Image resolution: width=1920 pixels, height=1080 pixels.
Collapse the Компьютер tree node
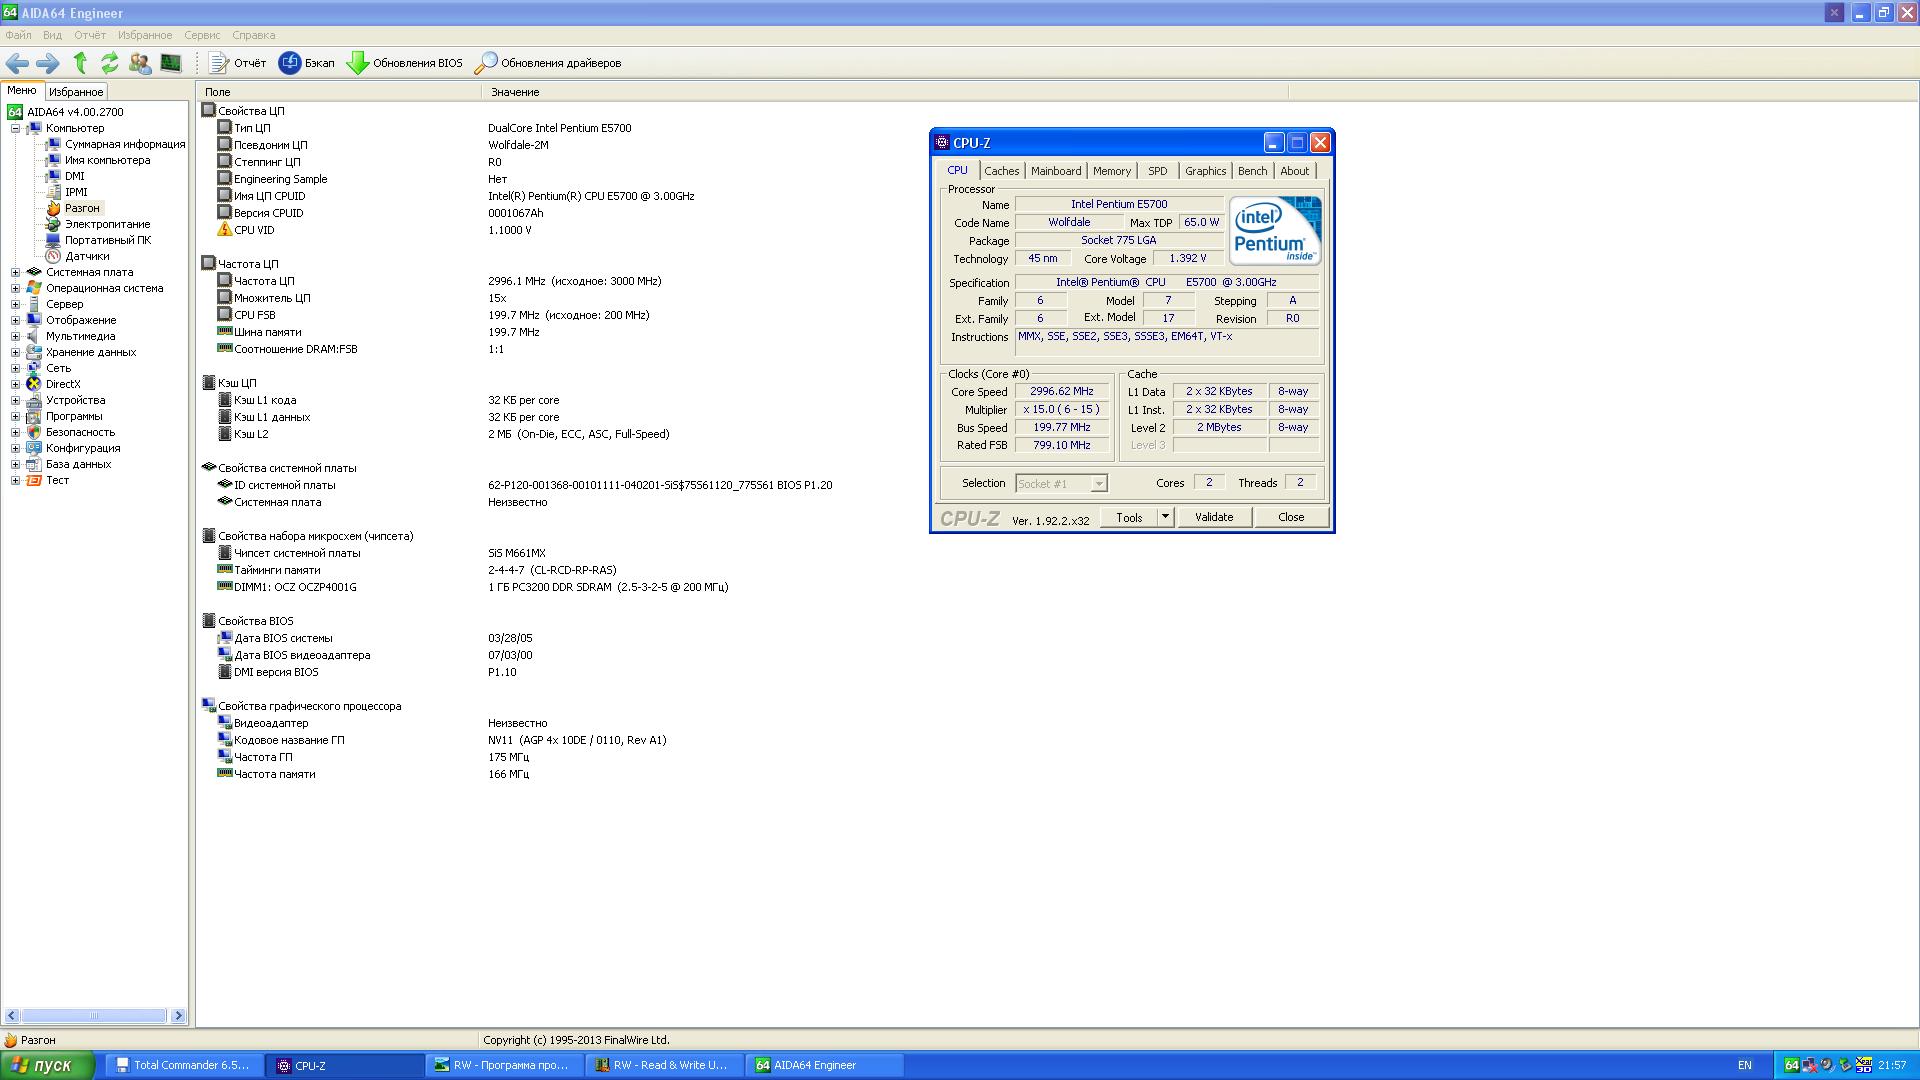[15, 128]
